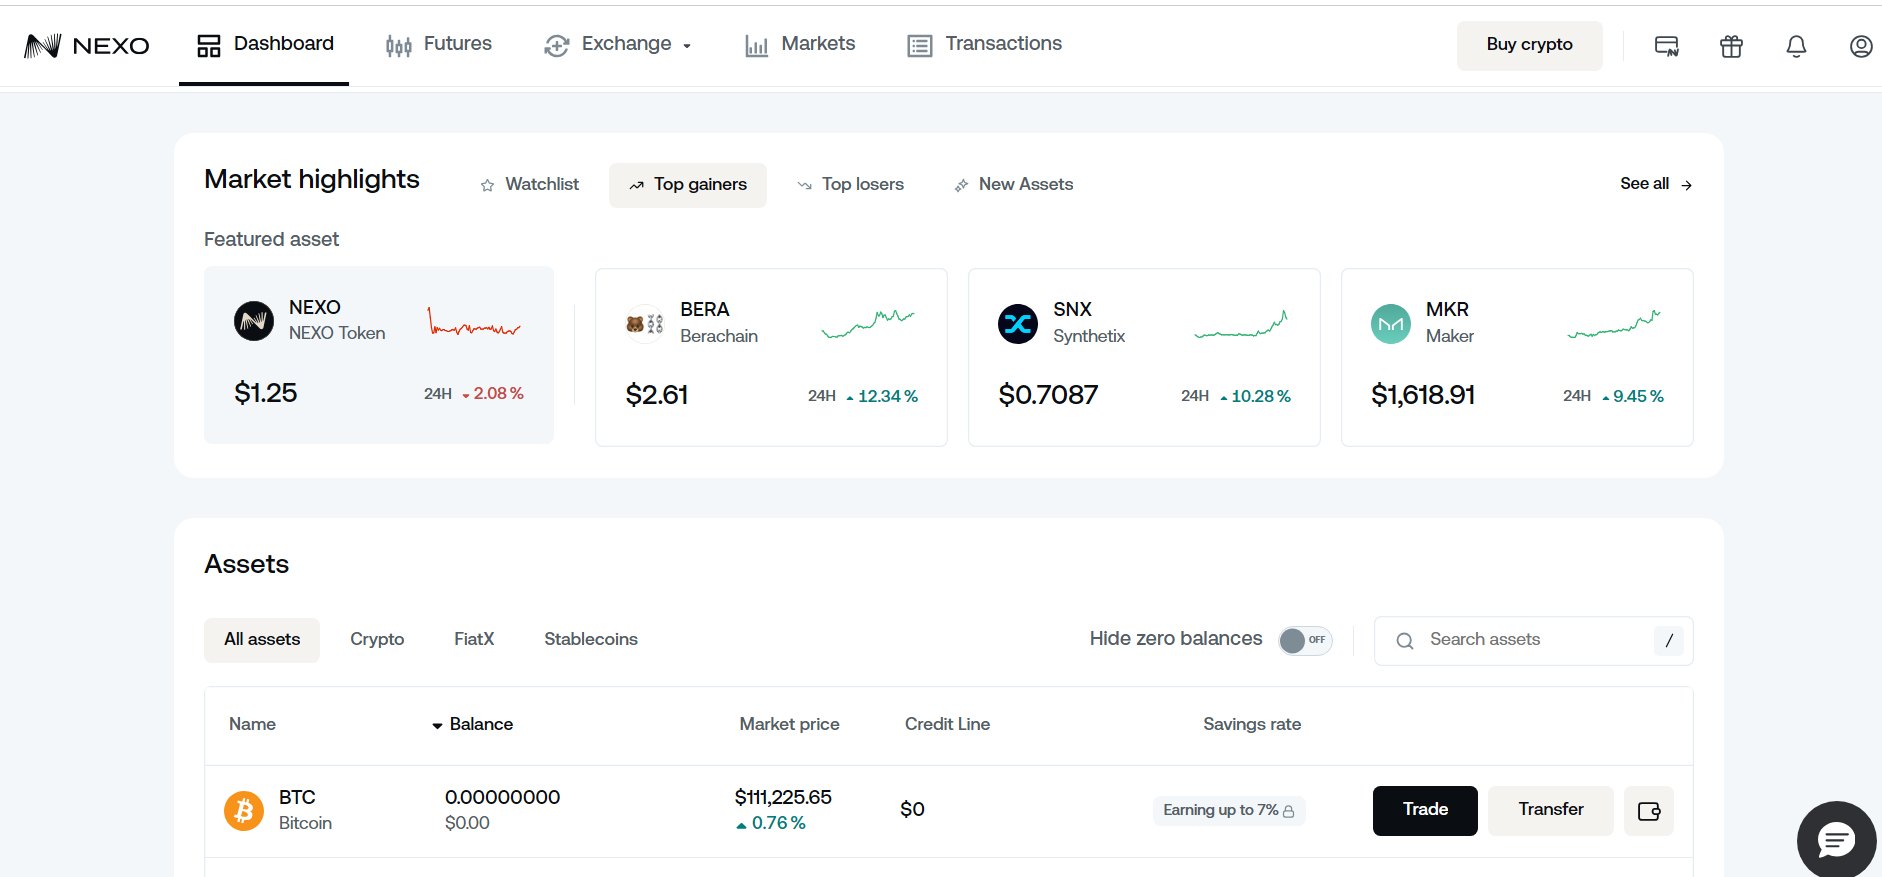The image size is (1882, 877).
Task: Filter assets by FiatX
Action: 474,640
